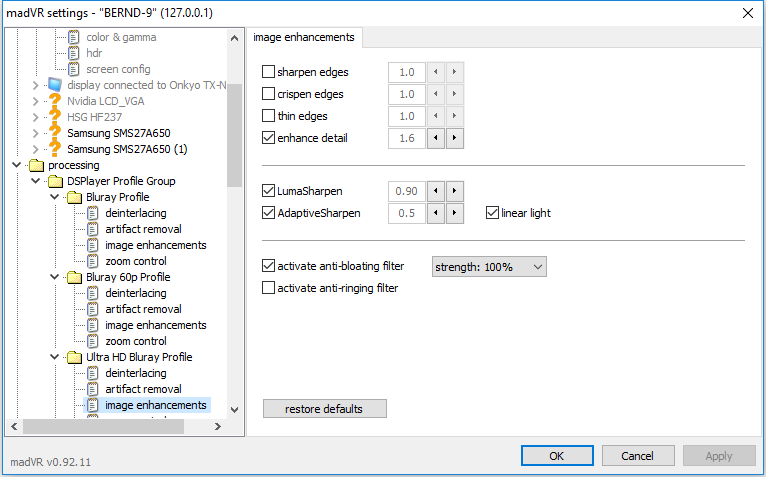The image size is (766, 477).
Task: Confirm settings with the OK button
Action: click(557, 455)
